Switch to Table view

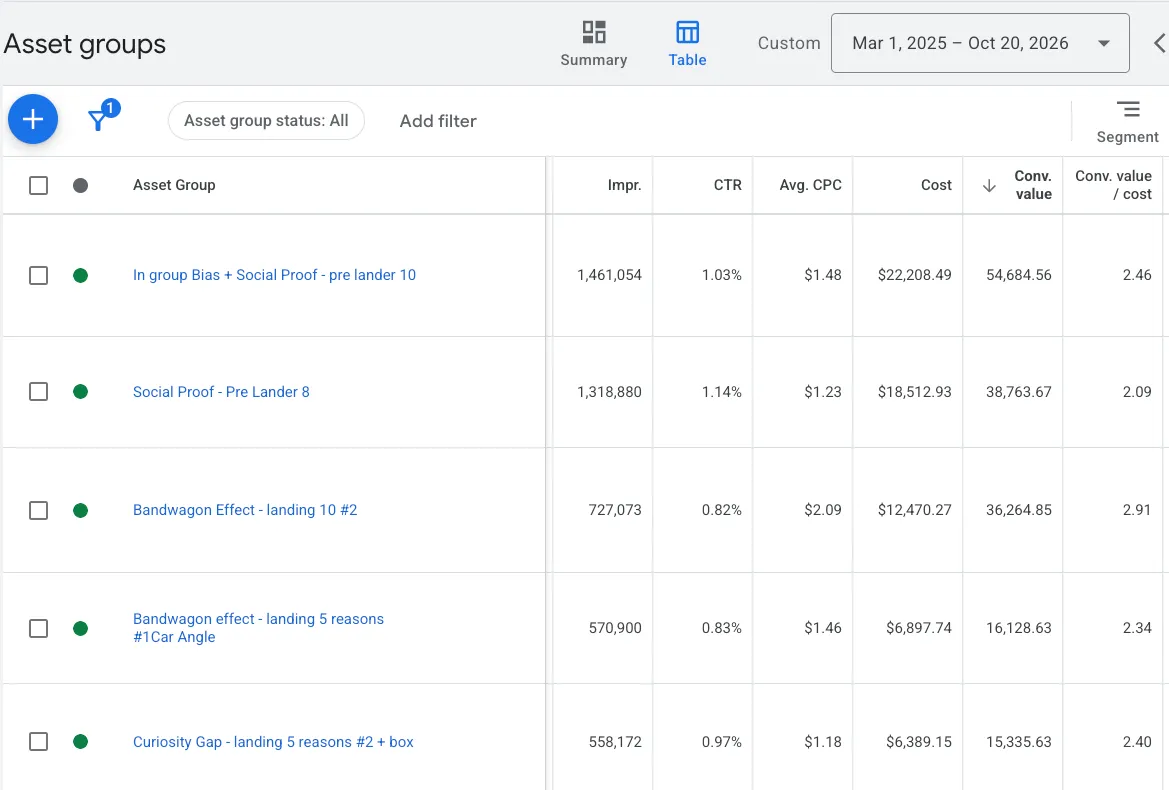point(687,44)
